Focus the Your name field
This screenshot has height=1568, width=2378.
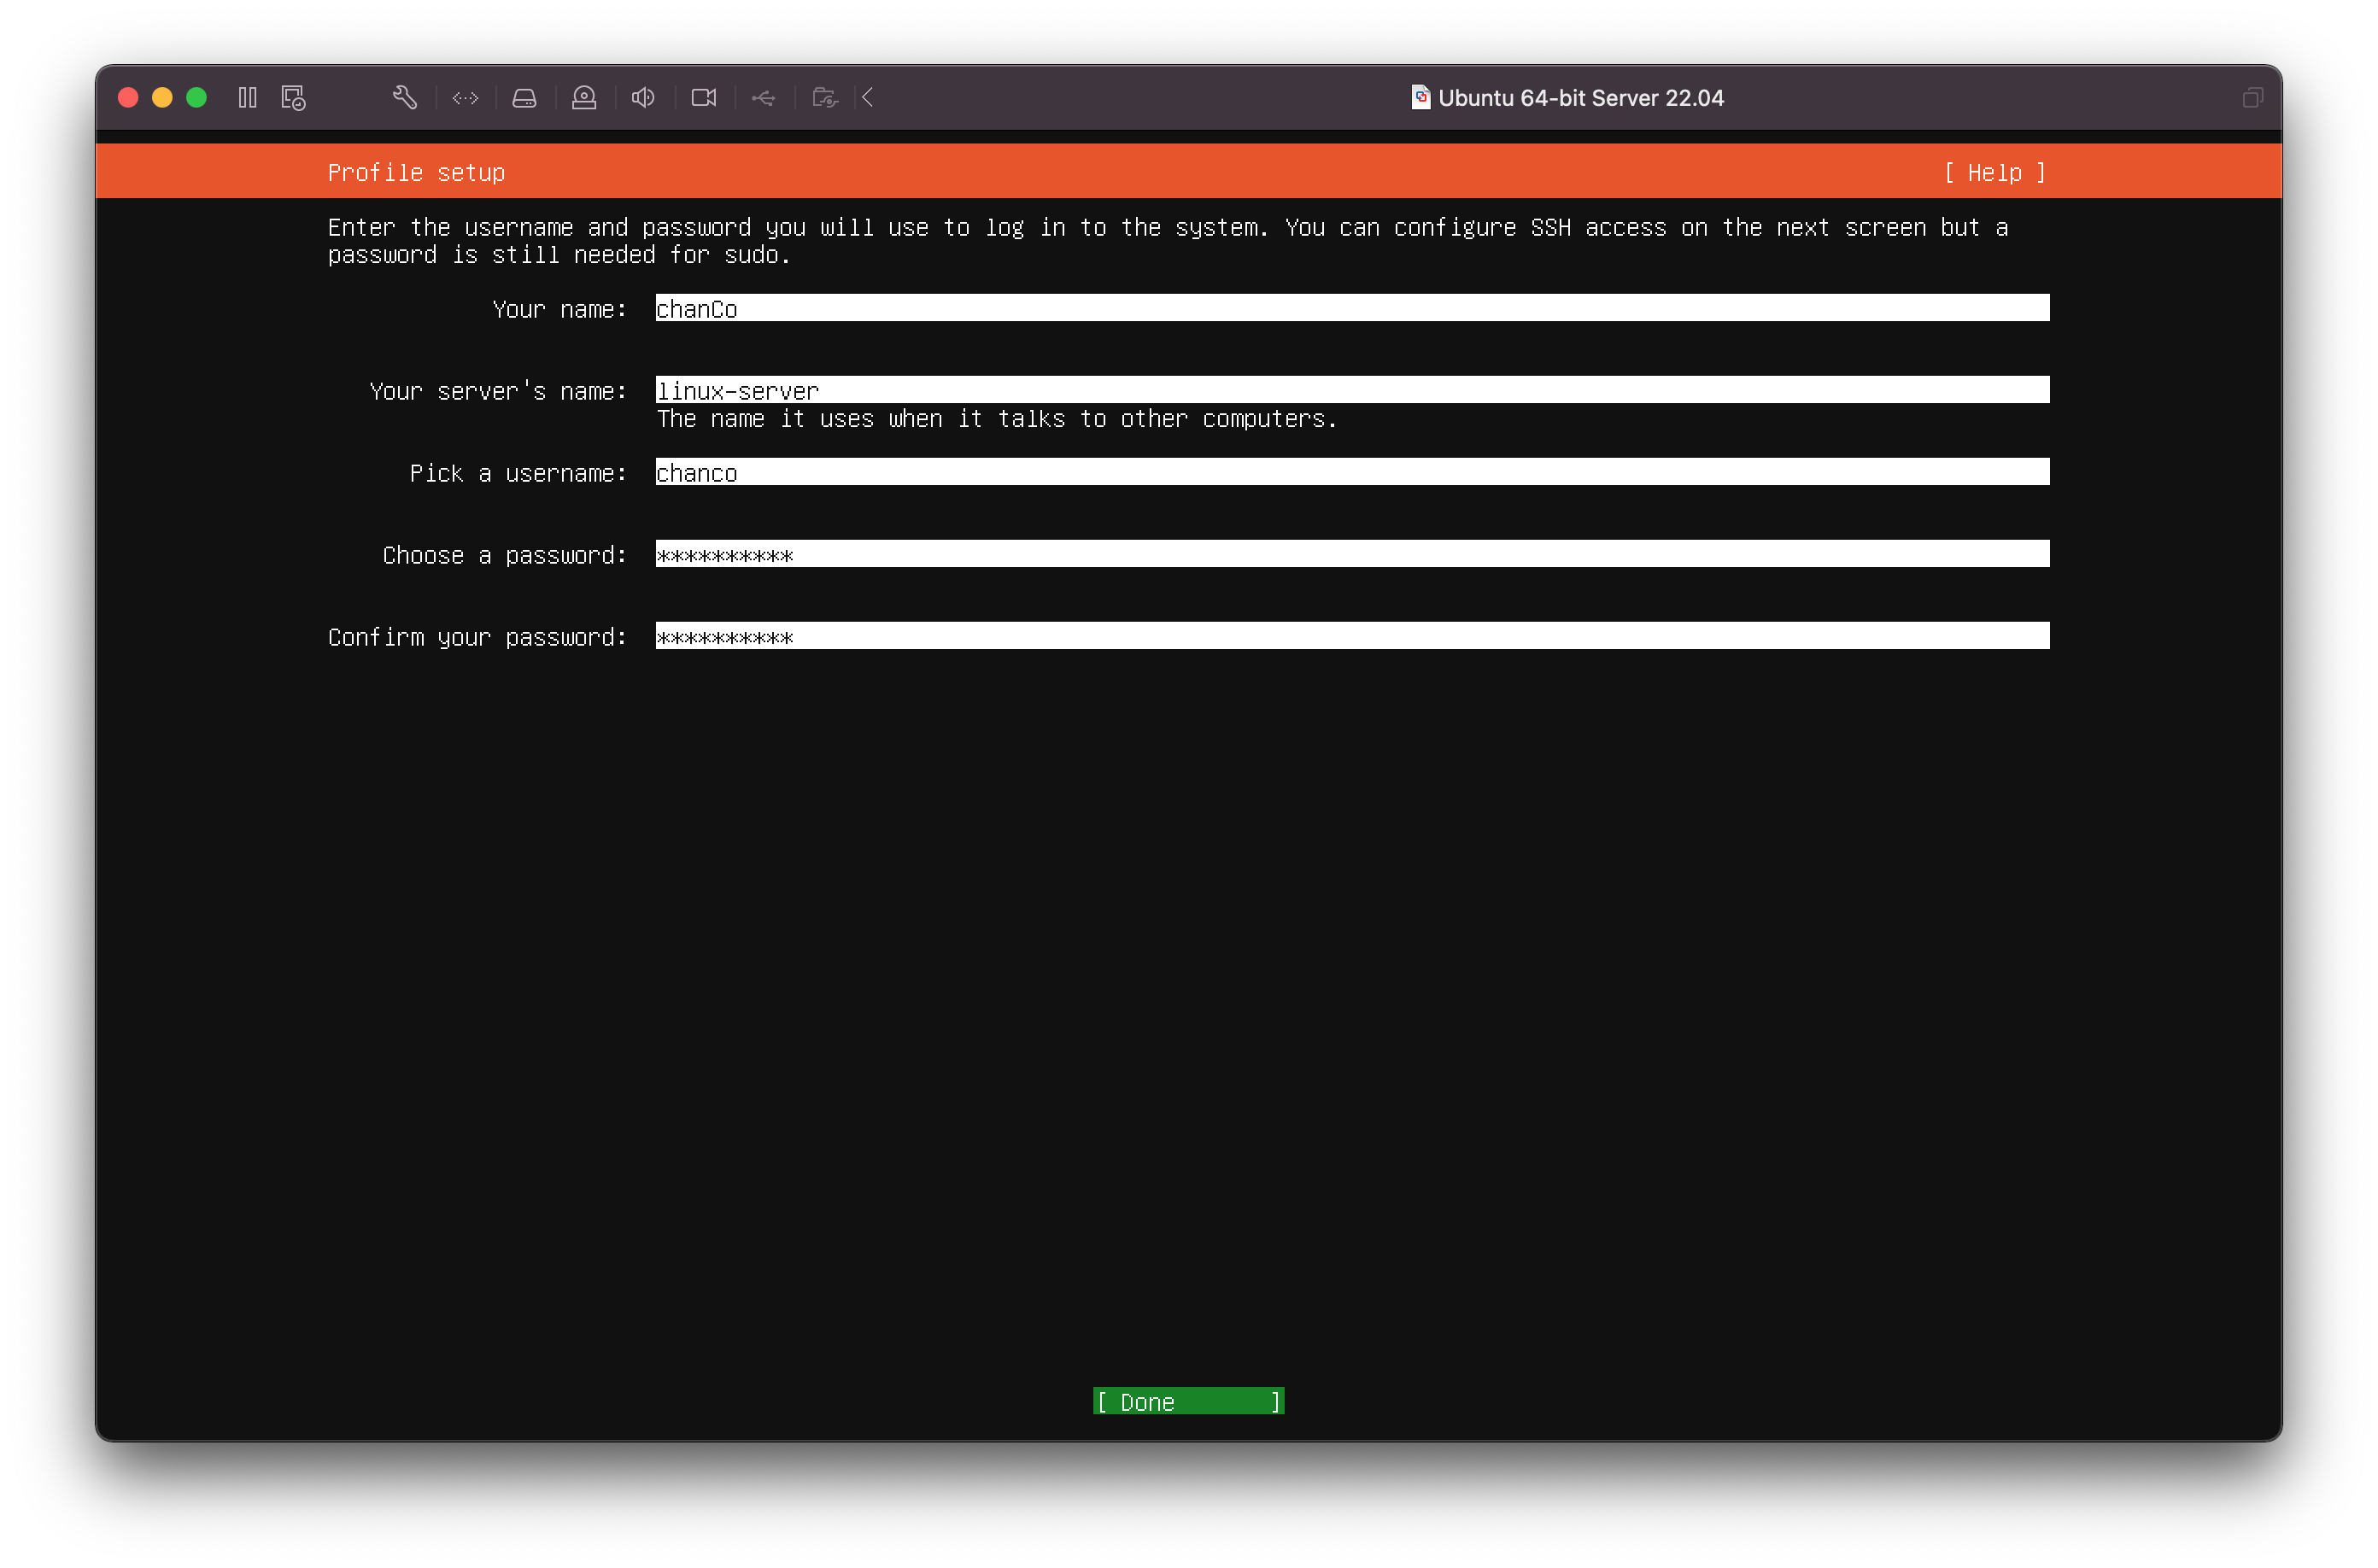(x=1351, y=308)
